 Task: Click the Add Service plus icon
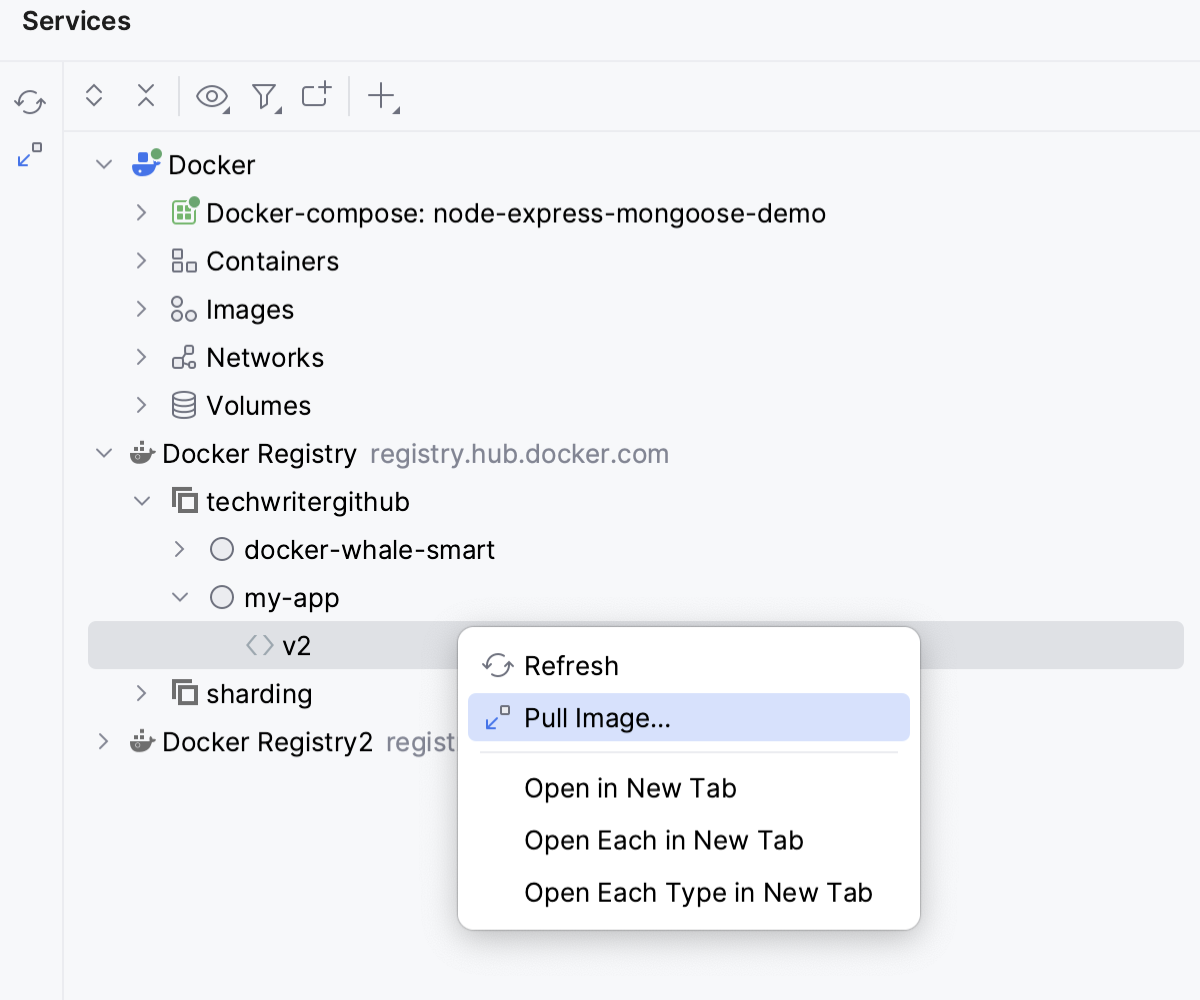pyautogui.click(x=381, y=96)
